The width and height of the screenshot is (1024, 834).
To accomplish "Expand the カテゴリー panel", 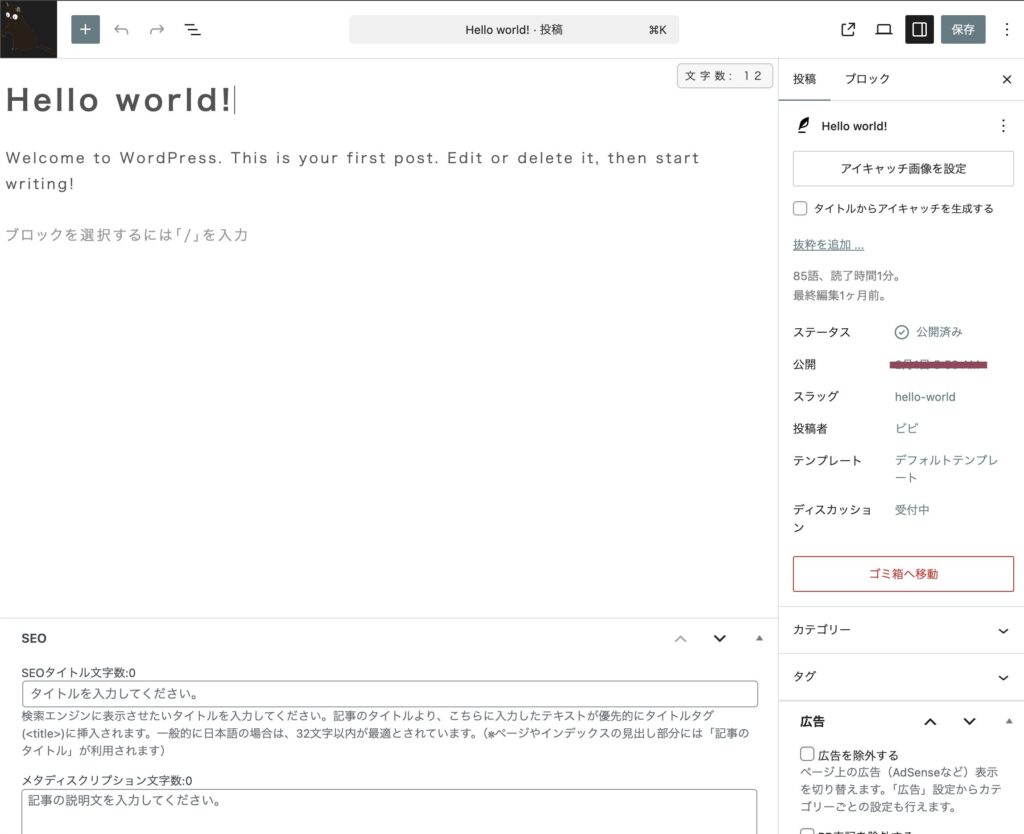I will (1003, 630).
